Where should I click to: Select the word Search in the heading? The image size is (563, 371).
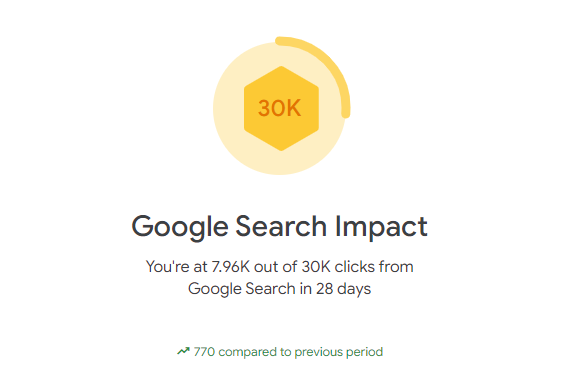pyautogui.click(x=281, y=226)
